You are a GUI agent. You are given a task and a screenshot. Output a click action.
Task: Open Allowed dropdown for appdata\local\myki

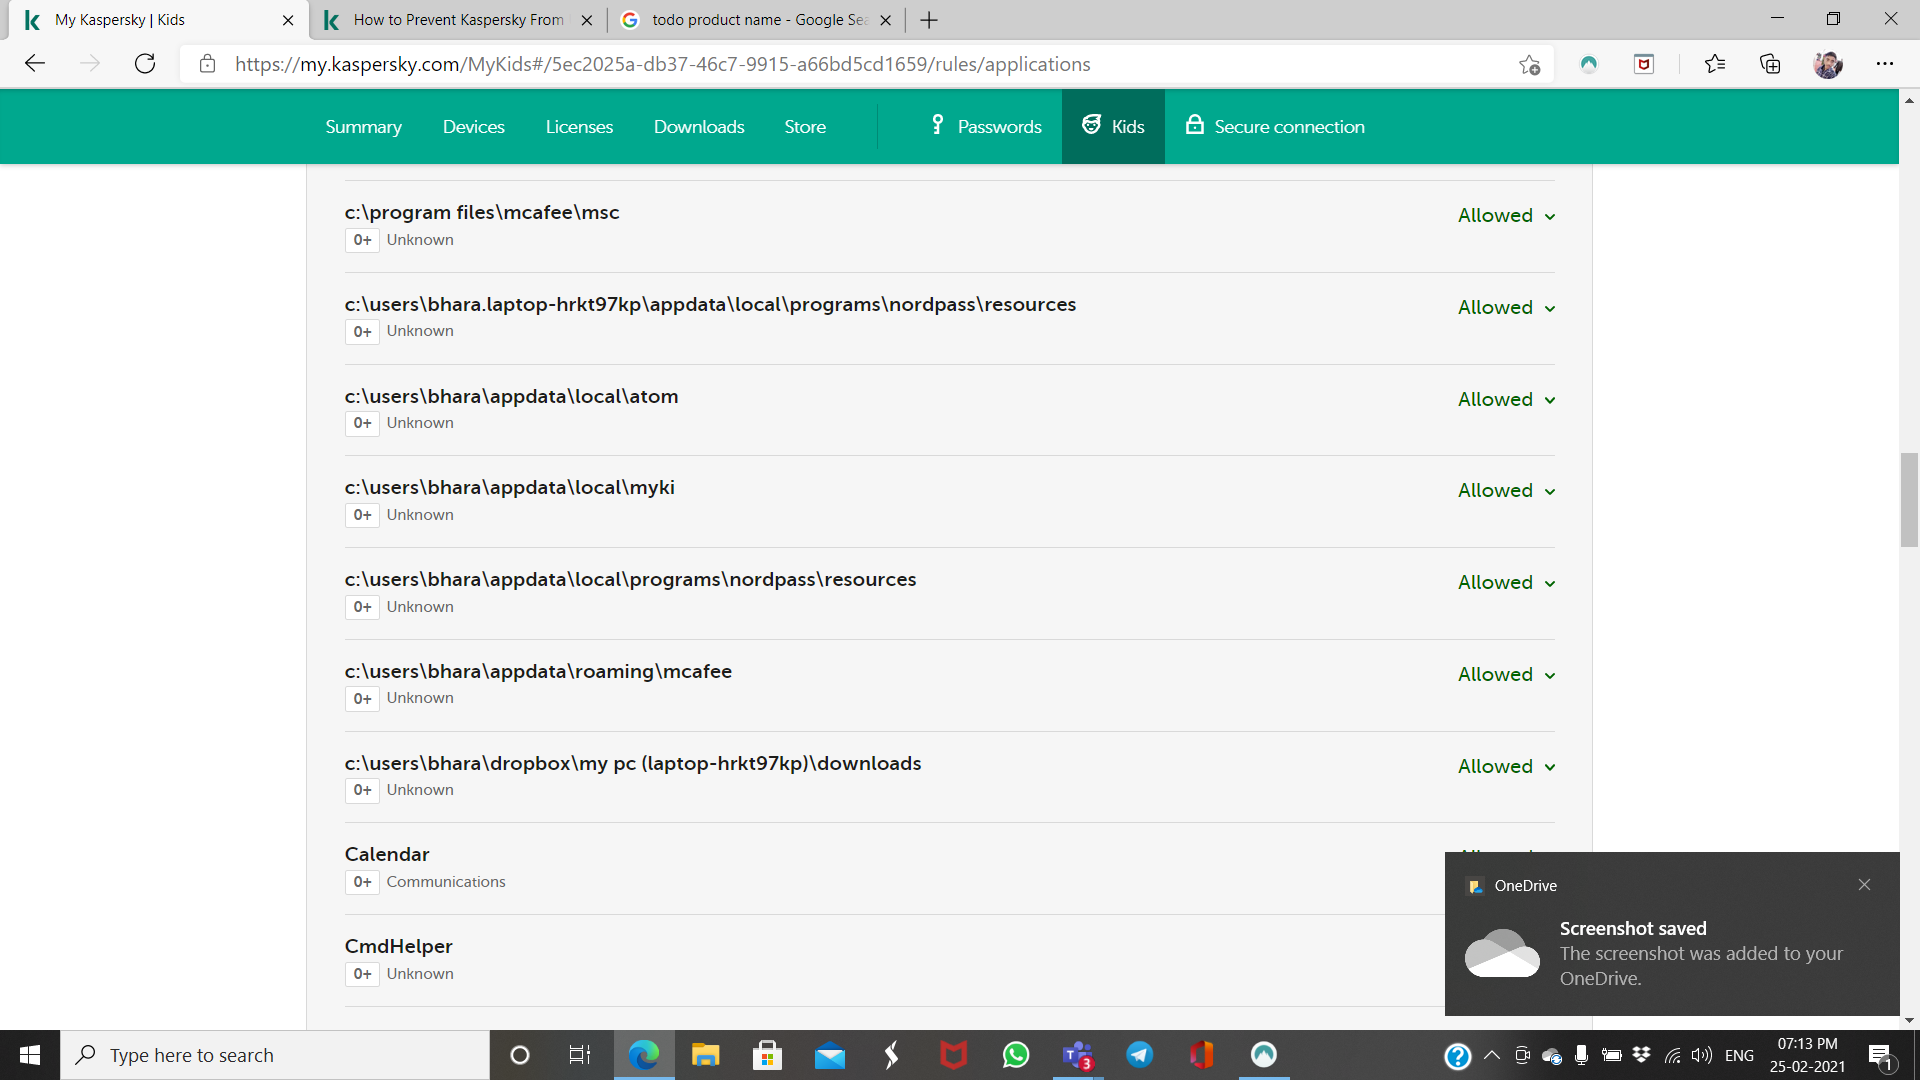coord(1506,490)
